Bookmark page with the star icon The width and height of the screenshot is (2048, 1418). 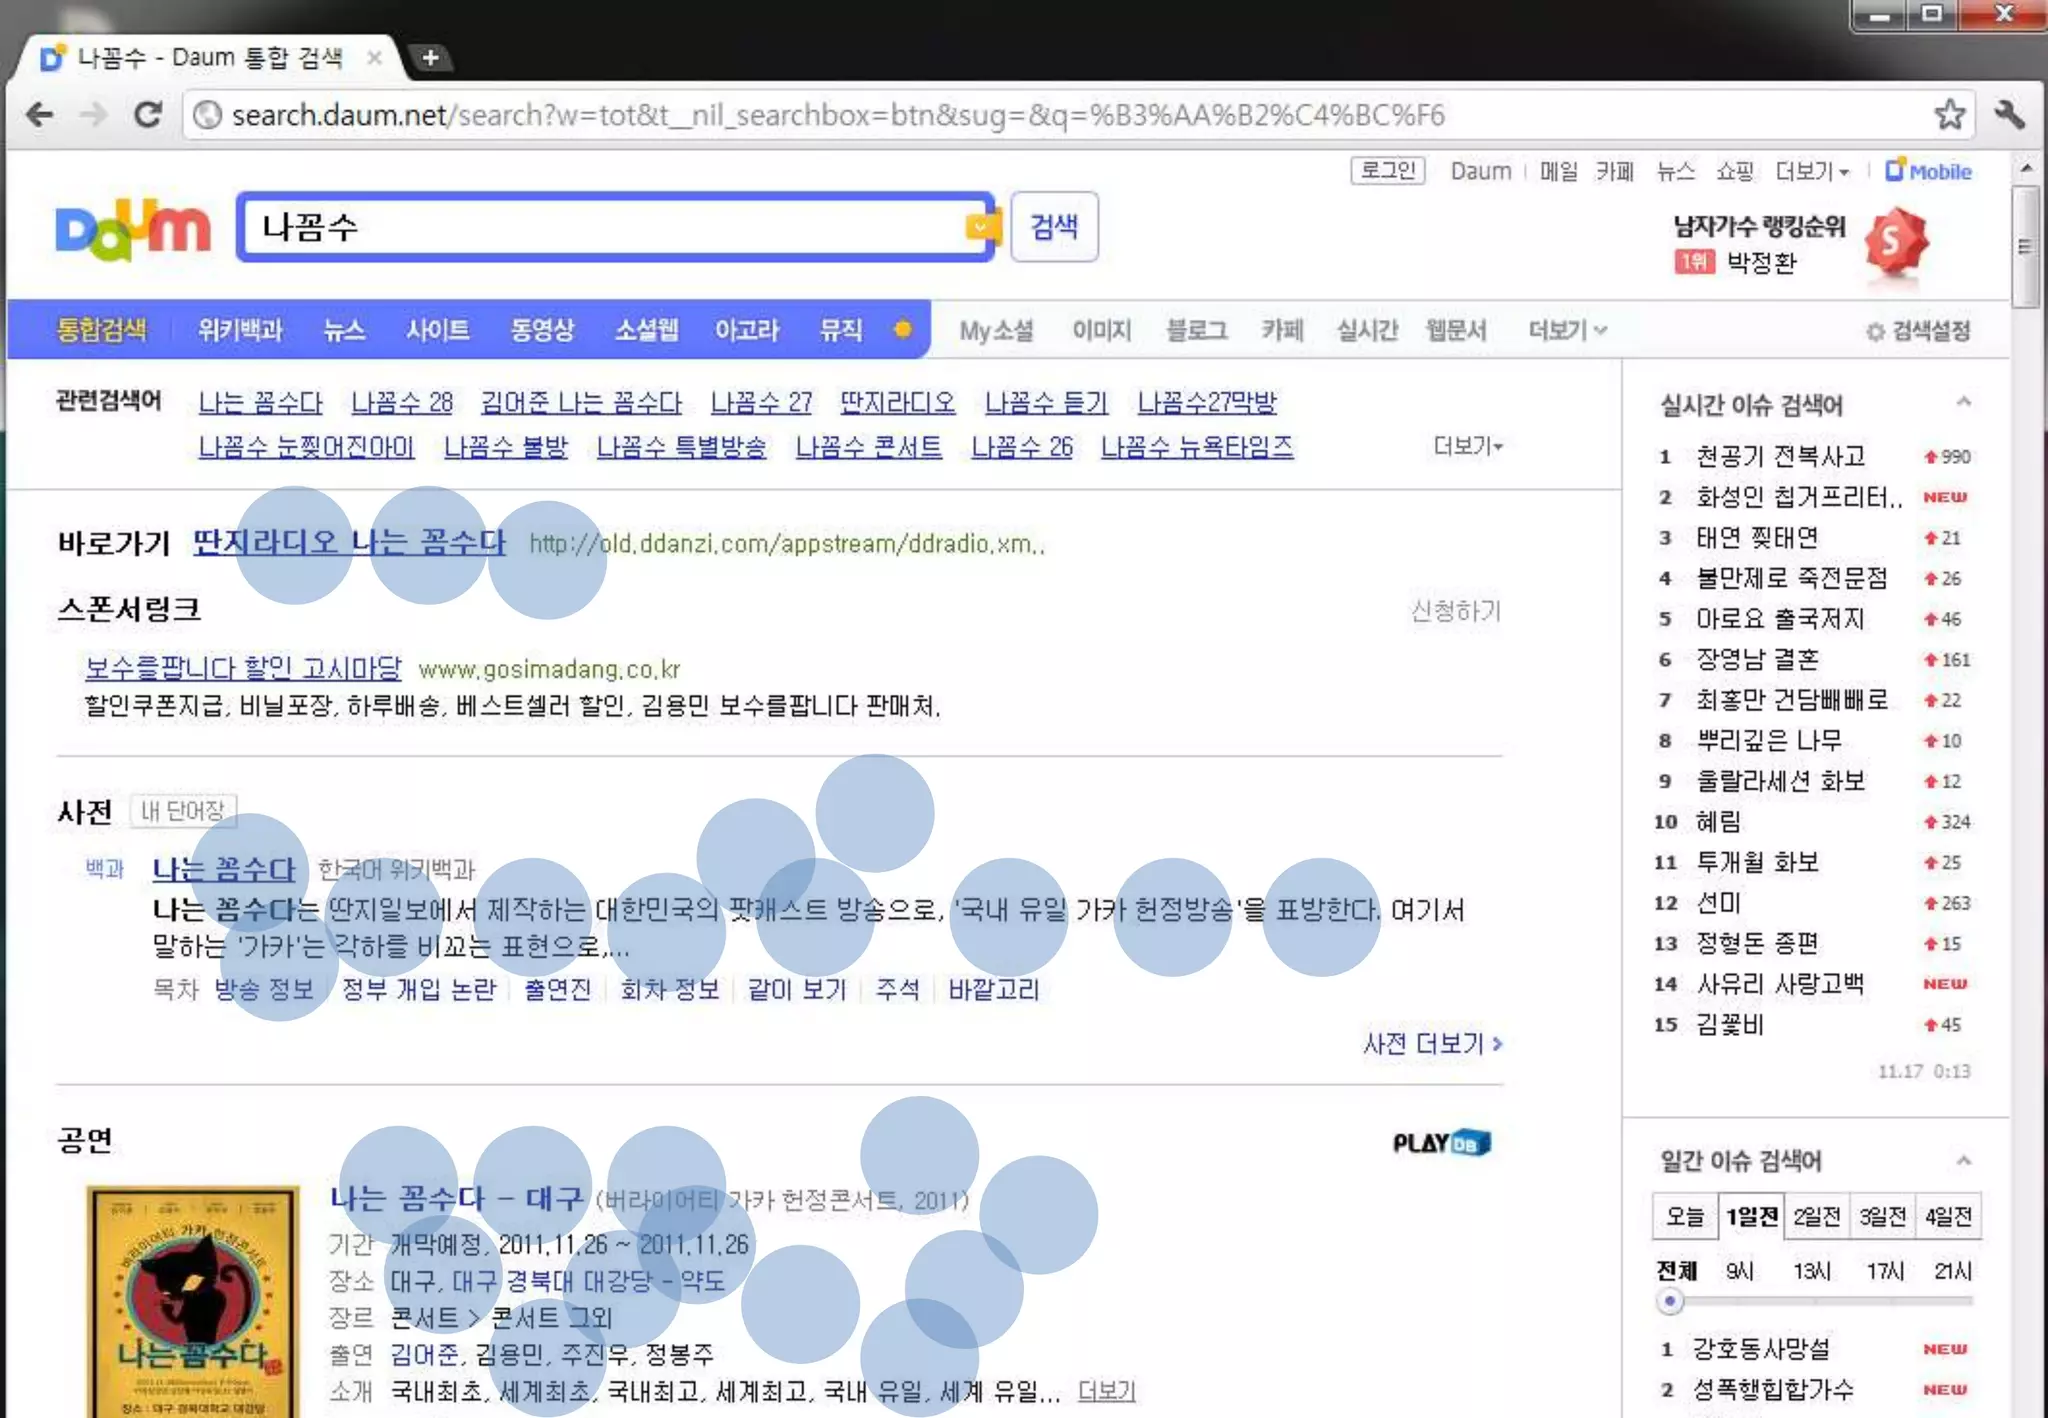1949,115
